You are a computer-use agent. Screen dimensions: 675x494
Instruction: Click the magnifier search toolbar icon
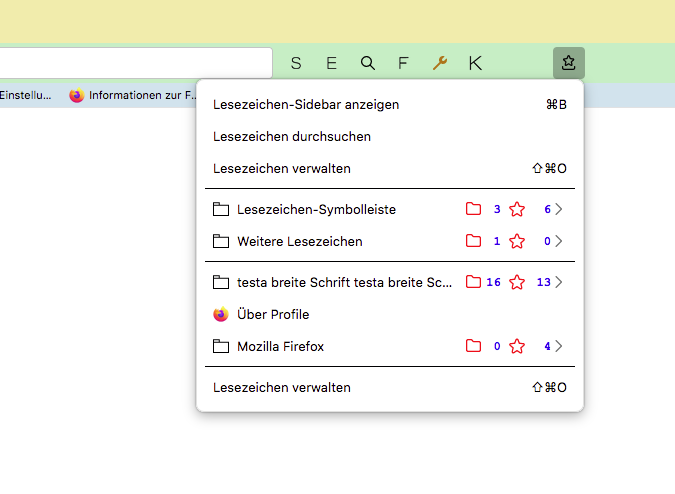[x=367, y=63]
